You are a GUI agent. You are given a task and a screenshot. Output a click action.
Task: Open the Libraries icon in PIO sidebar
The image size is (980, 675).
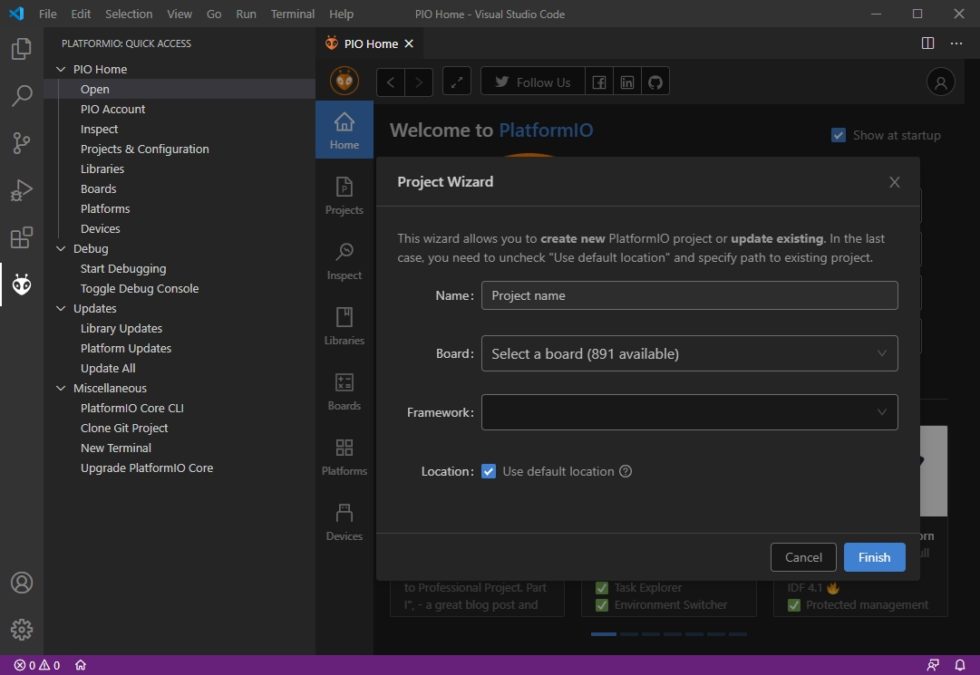pyautogui.click(x=344, y=326)
